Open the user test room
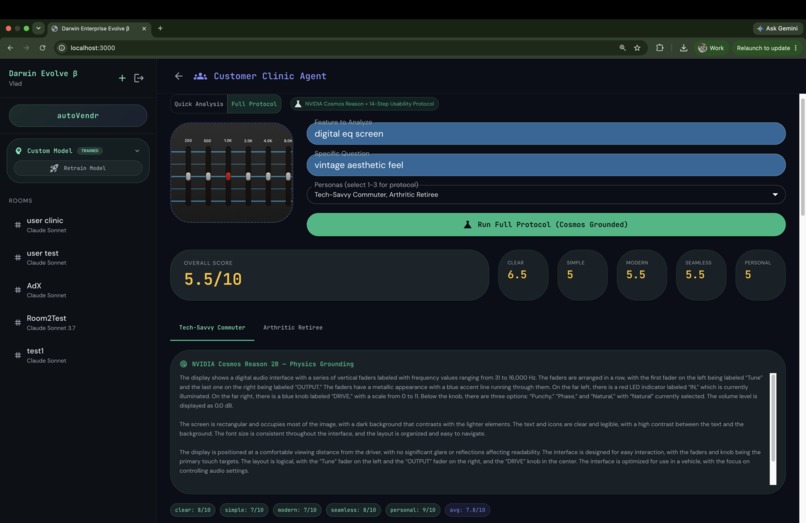This screenshot has width=806, height=523. pyautogui.click(x=78, y=257)
